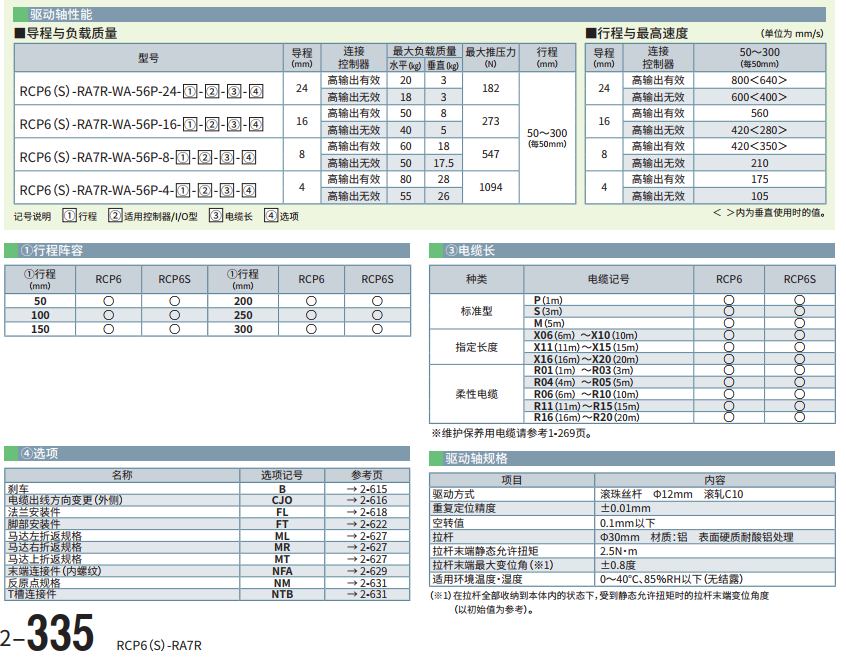Screen dimensions: 846x661
Task: Click the model number RCP6(S)-RA7R-WA-56P-8 row
Action: (x=138, y=157)
